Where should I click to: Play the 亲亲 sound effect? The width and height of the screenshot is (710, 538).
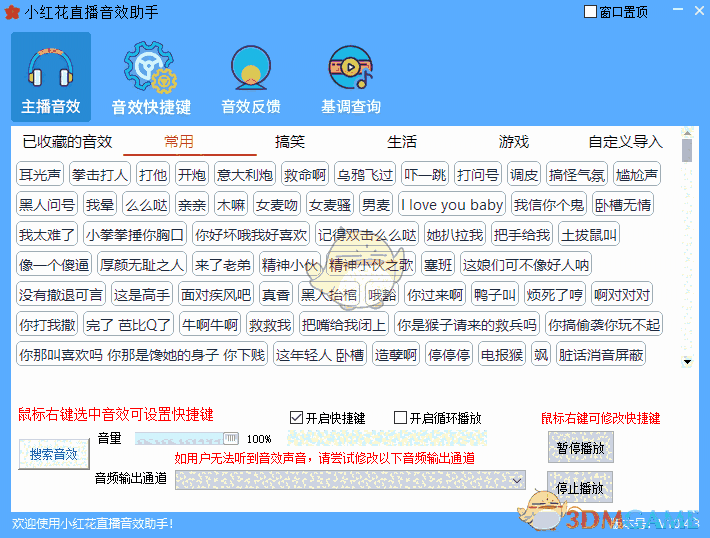192,205
